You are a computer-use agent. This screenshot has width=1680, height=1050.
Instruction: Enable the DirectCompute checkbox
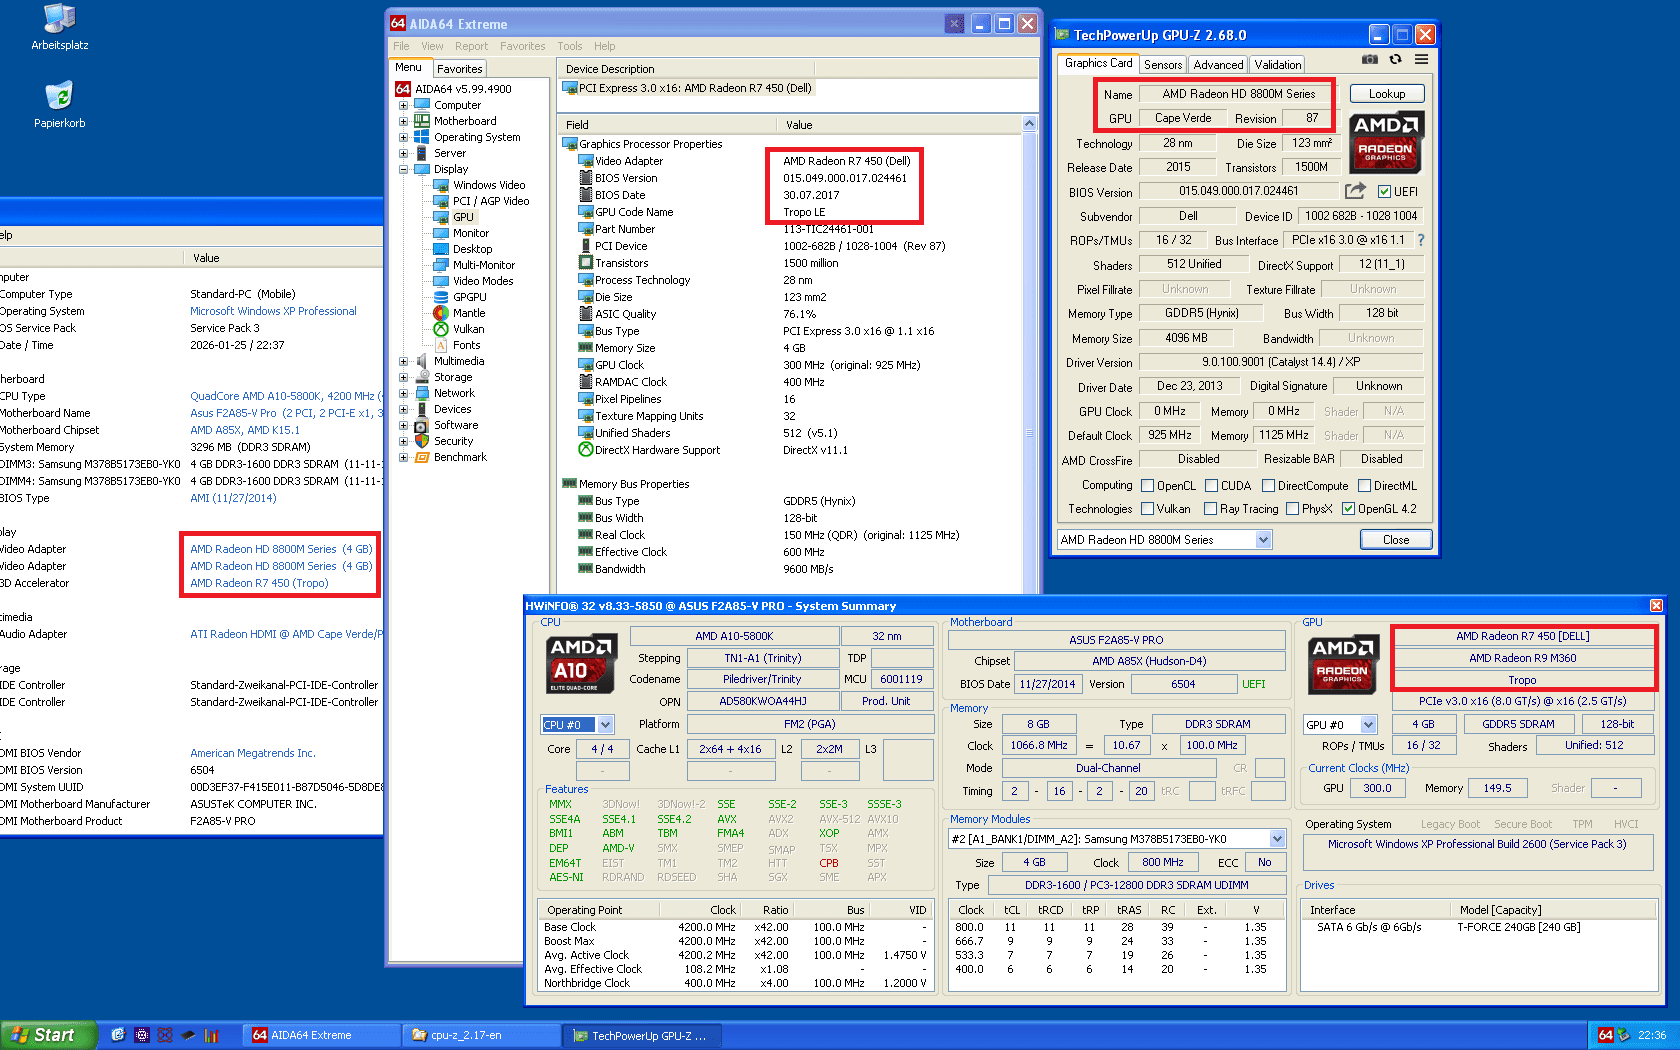[x=1268, y=486]
